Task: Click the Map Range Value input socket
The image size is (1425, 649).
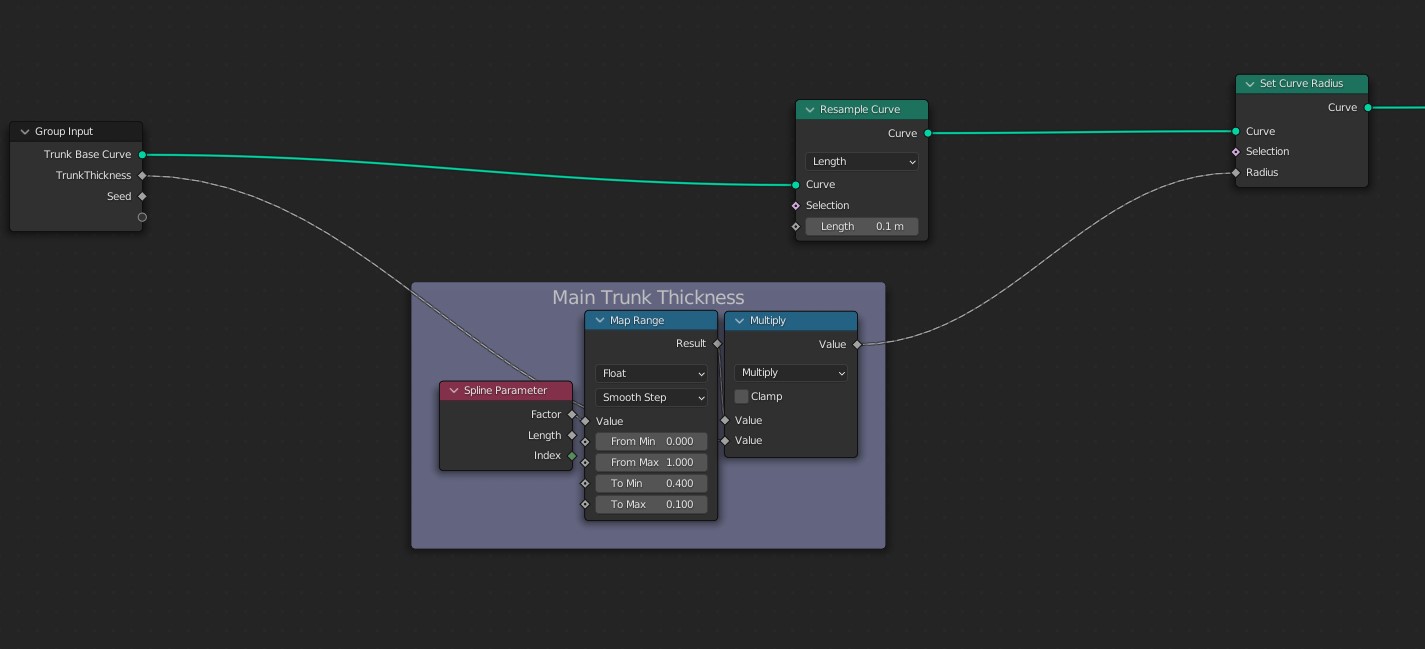Action: 585,421
